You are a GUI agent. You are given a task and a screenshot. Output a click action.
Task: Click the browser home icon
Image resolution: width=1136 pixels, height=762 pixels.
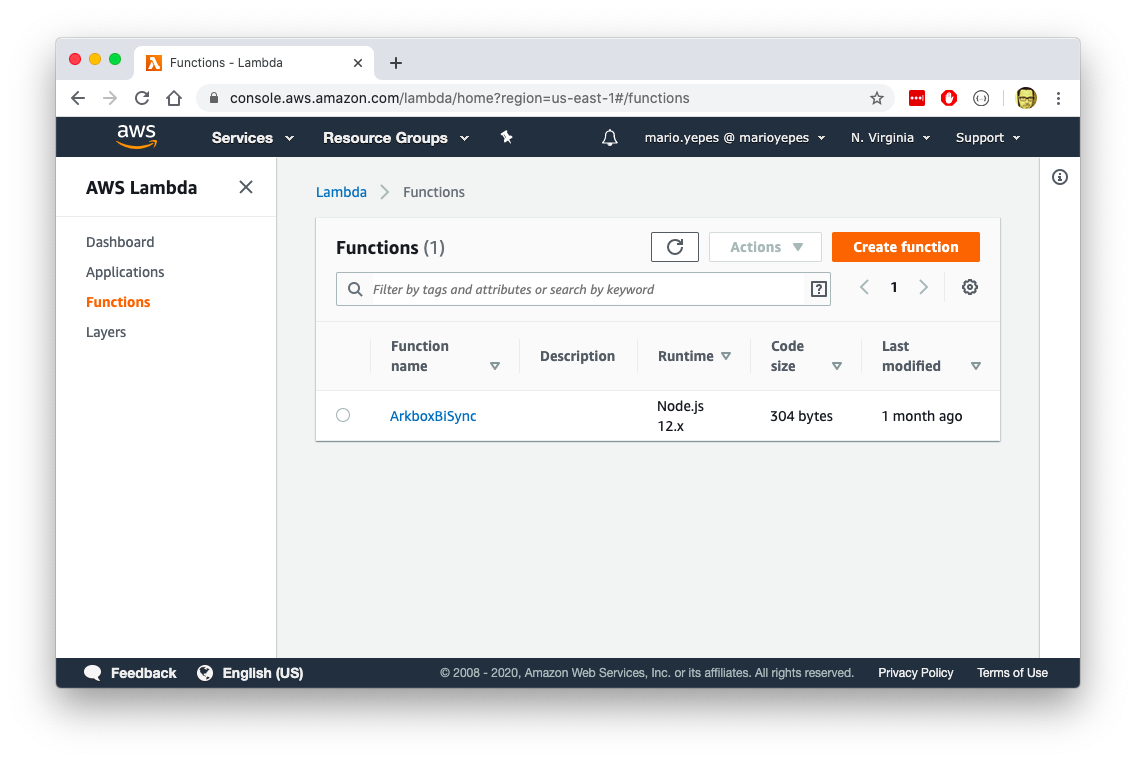pyautogui.click(x=174, y=98)
